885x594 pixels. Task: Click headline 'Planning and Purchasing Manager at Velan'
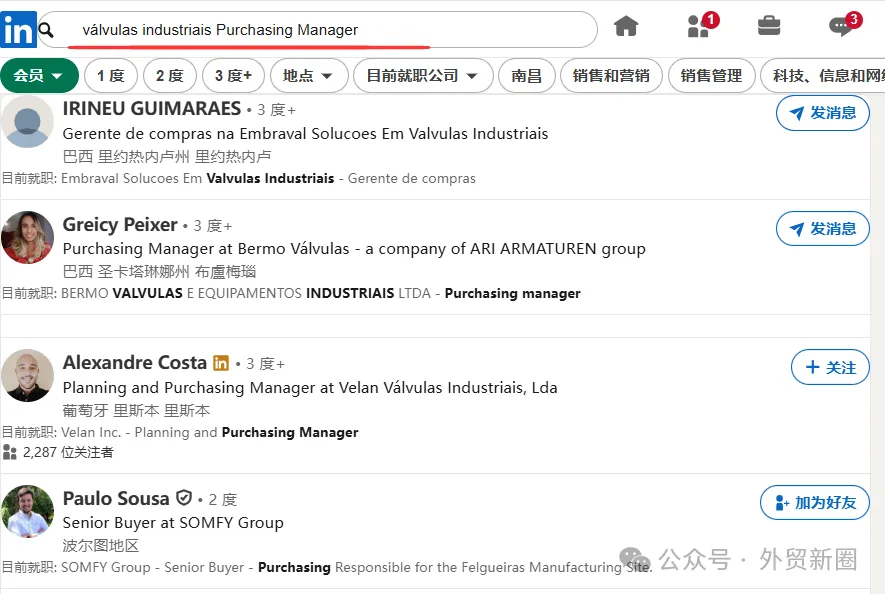click(310, 388)
